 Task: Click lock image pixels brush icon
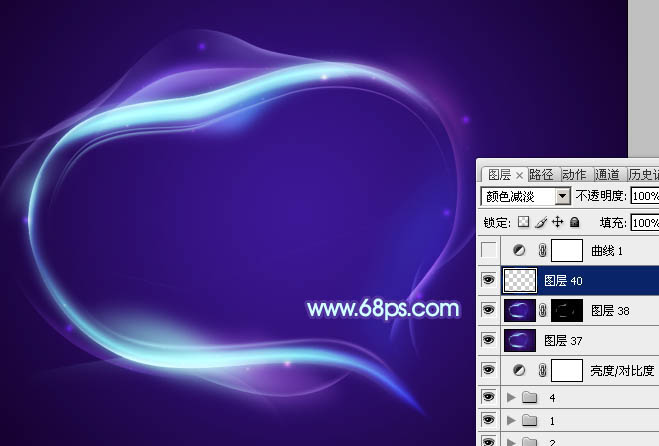point(542,222)
